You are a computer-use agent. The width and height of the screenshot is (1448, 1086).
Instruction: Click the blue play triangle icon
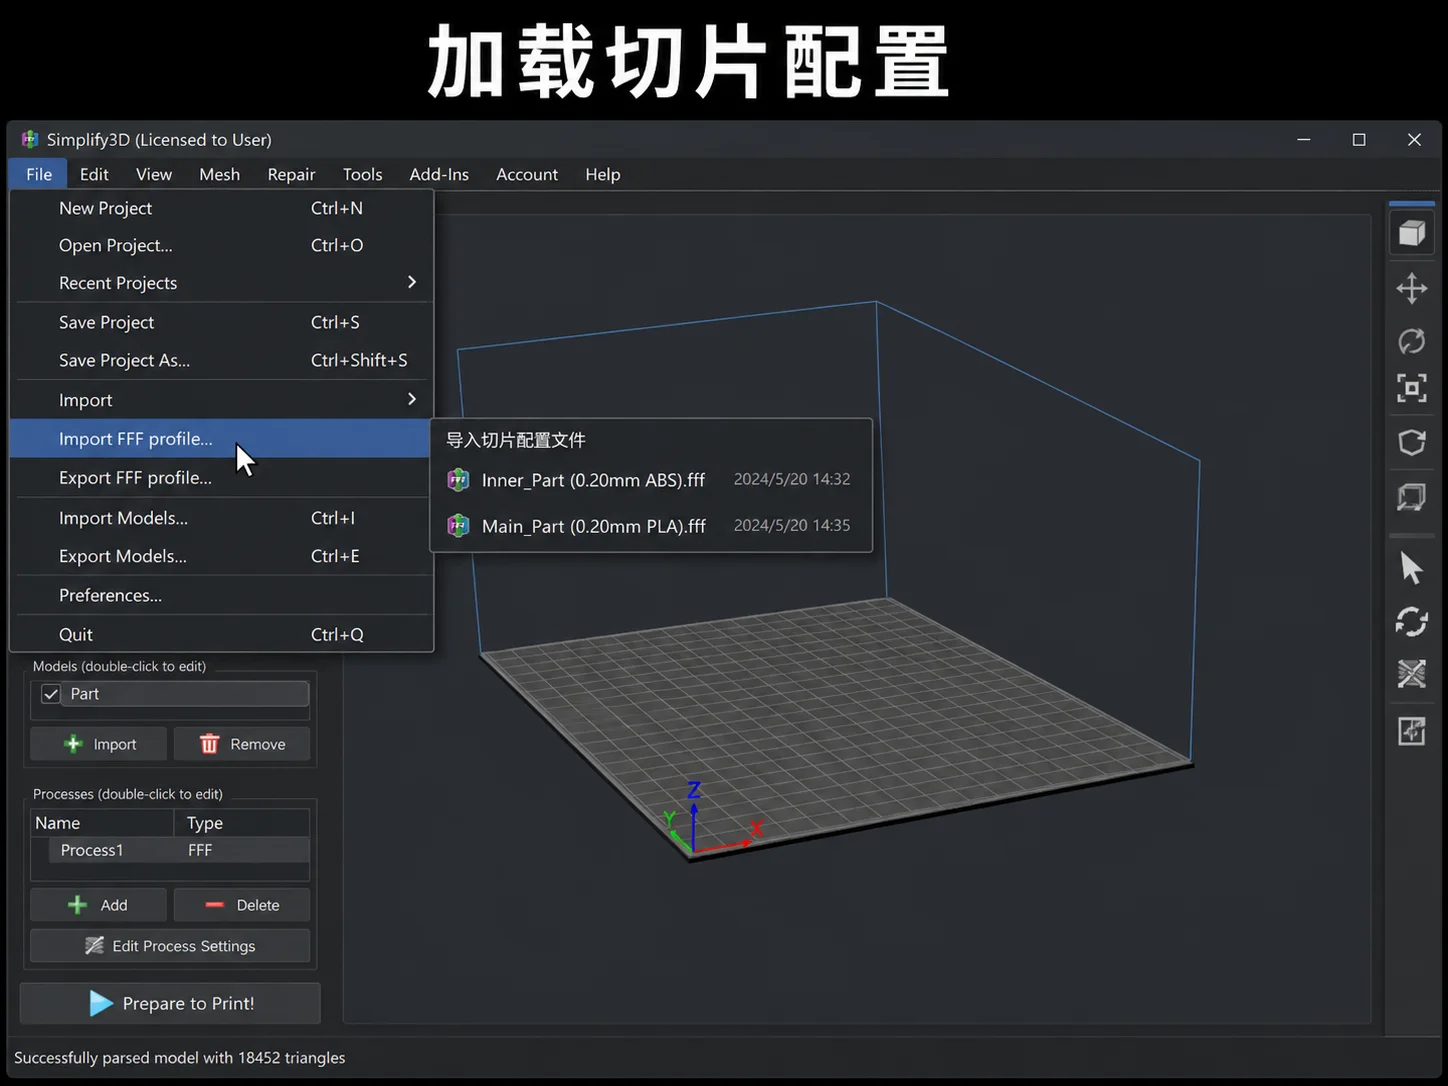click(101, 1003)
